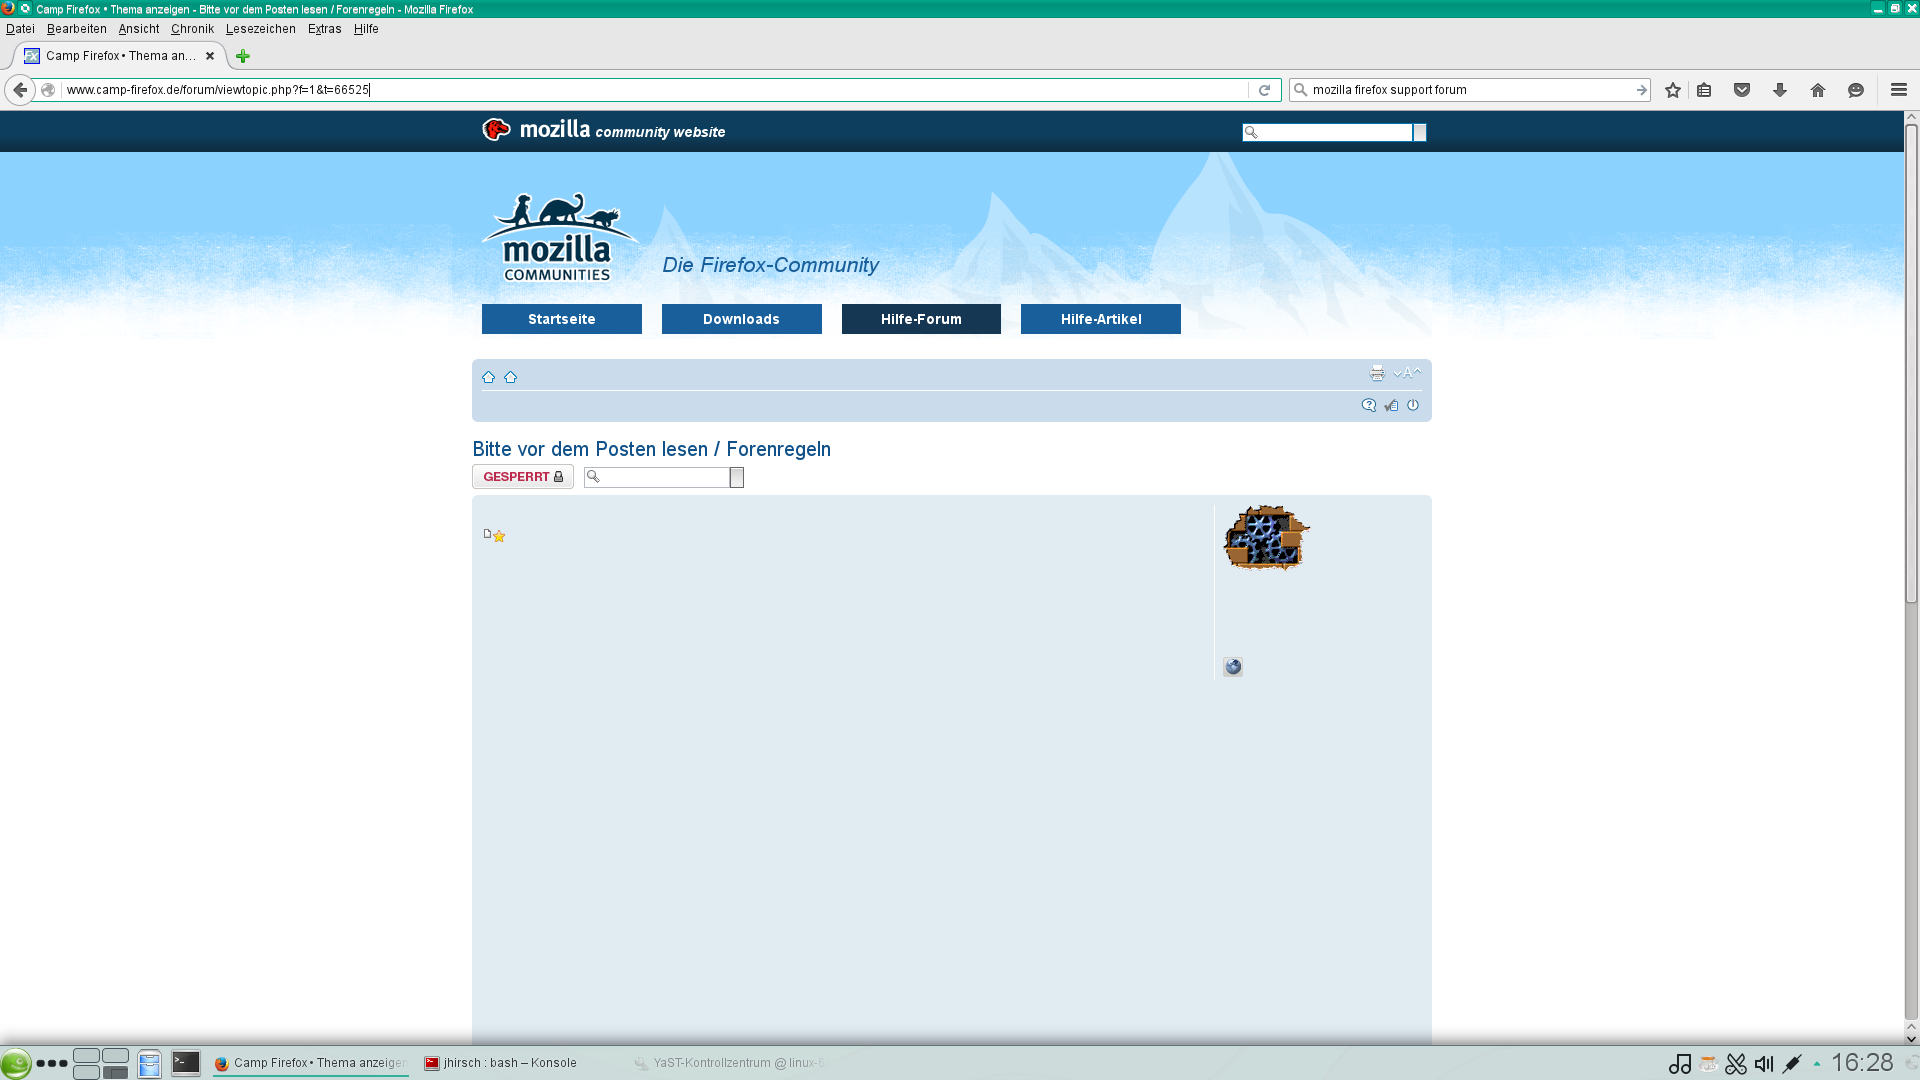This screenshot has height=1080, width=1920.
Task: Click the page vertical scrollbar
Action: coord(1911,360)
